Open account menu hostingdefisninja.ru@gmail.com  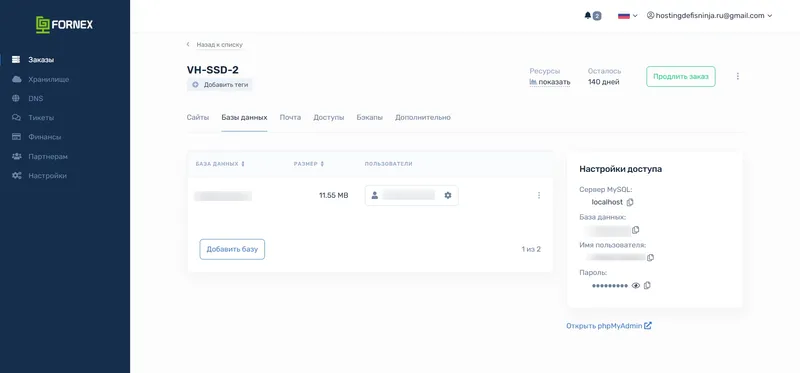click(x=709, y=16)
